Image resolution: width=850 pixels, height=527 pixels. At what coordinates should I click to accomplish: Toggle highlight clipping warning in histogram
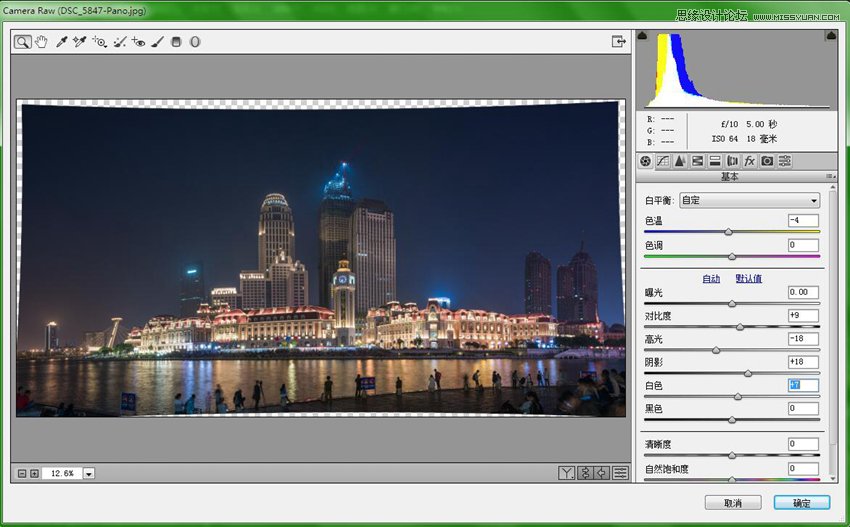pos(830,36)
